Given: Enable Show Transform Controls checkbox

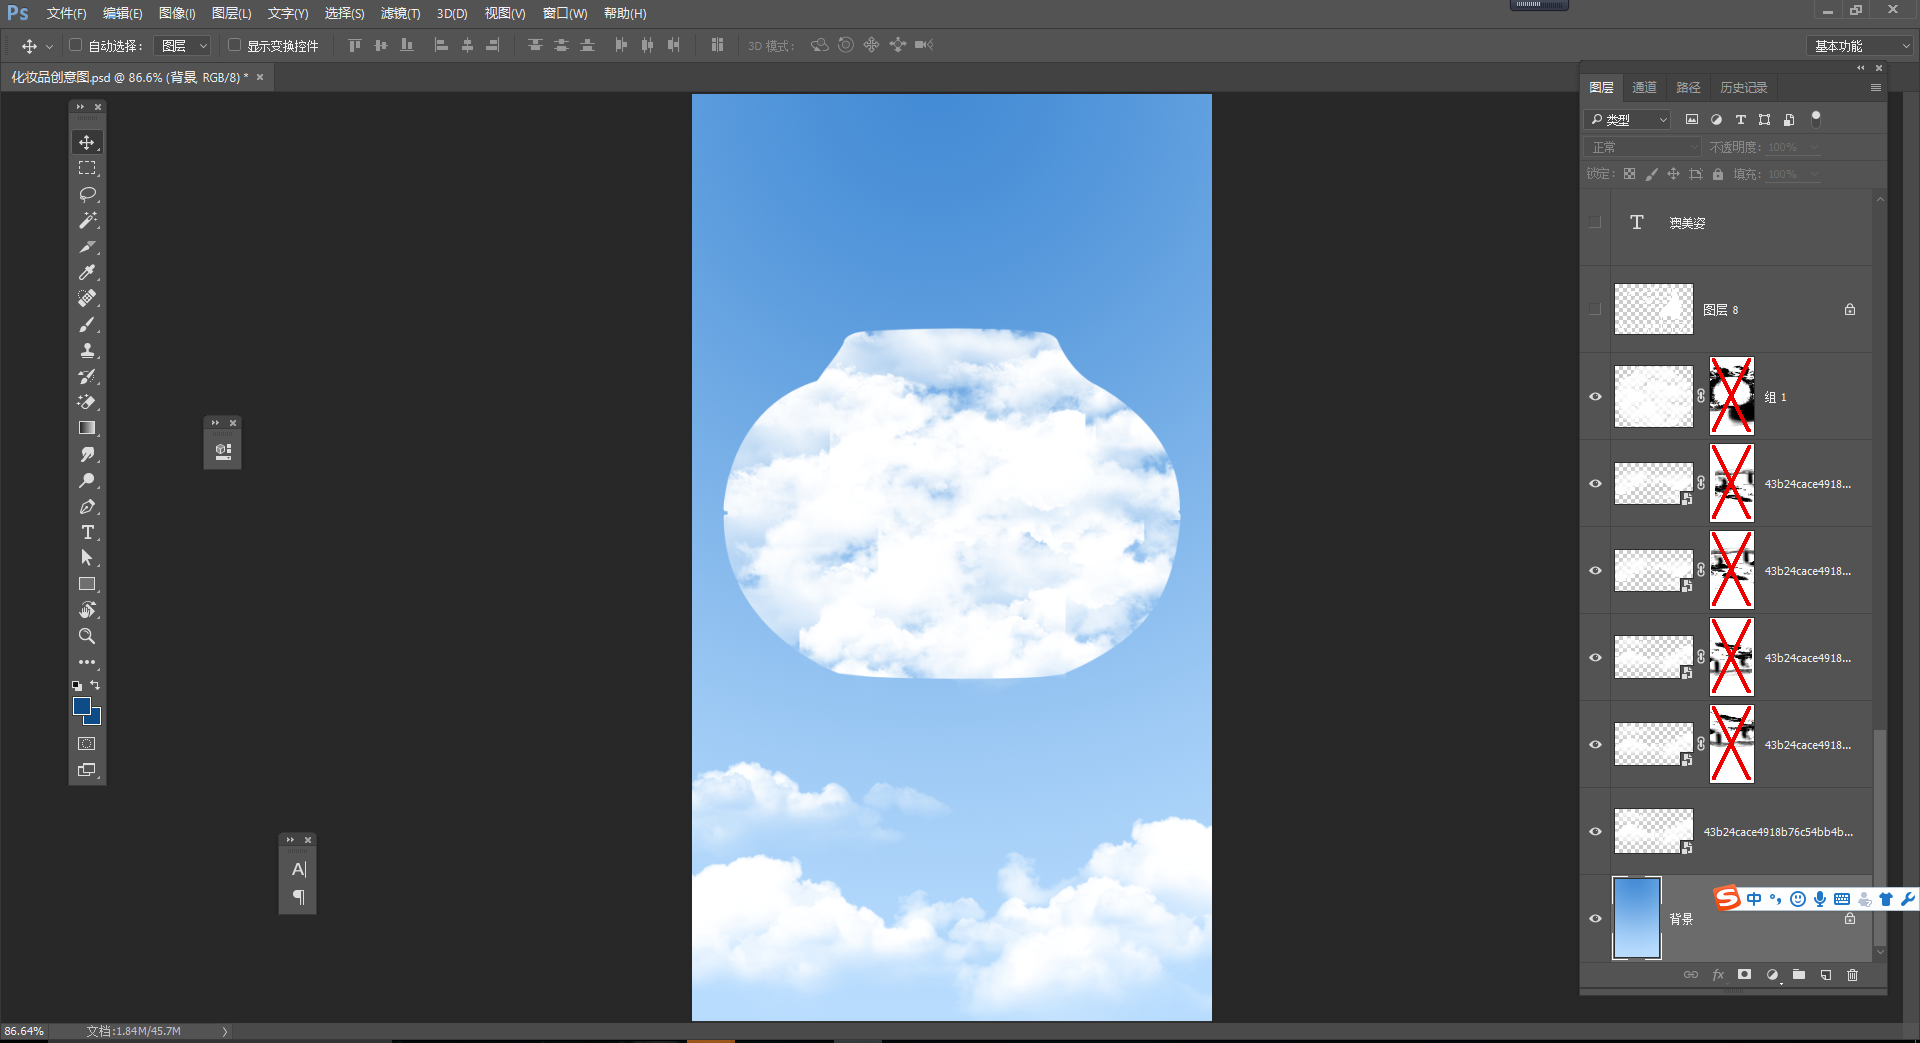Looking at the screenshot, I should [x=234, y=45].
